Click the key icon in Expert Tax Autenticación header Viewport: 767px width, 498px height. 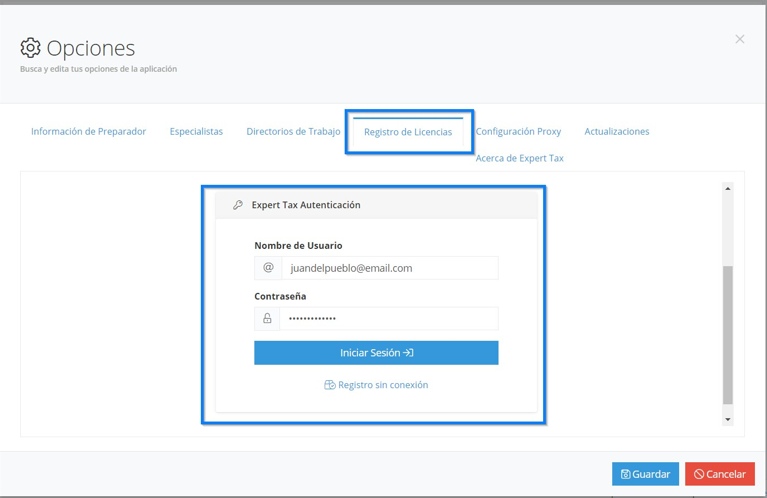(238, 205)
